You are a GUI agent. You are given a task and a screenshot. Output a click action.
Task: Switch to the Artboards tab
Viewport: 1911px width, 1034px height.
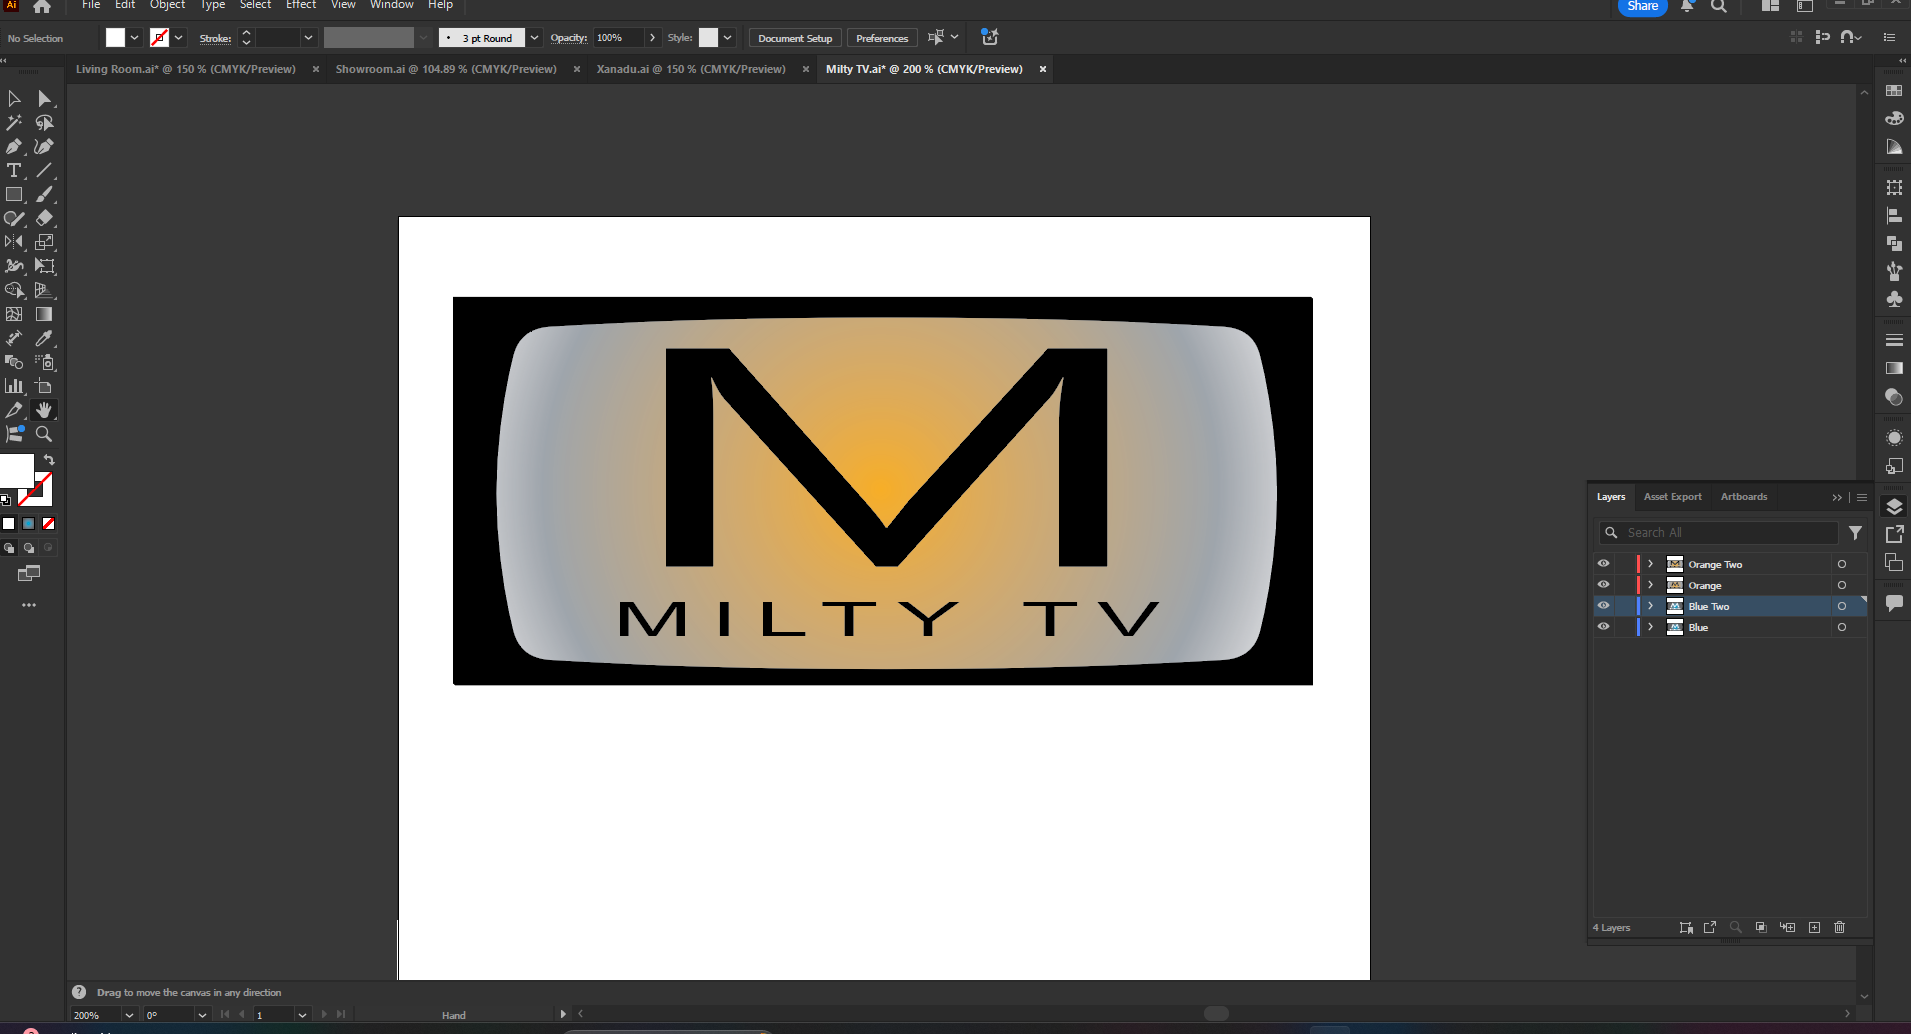[1743, 497]
